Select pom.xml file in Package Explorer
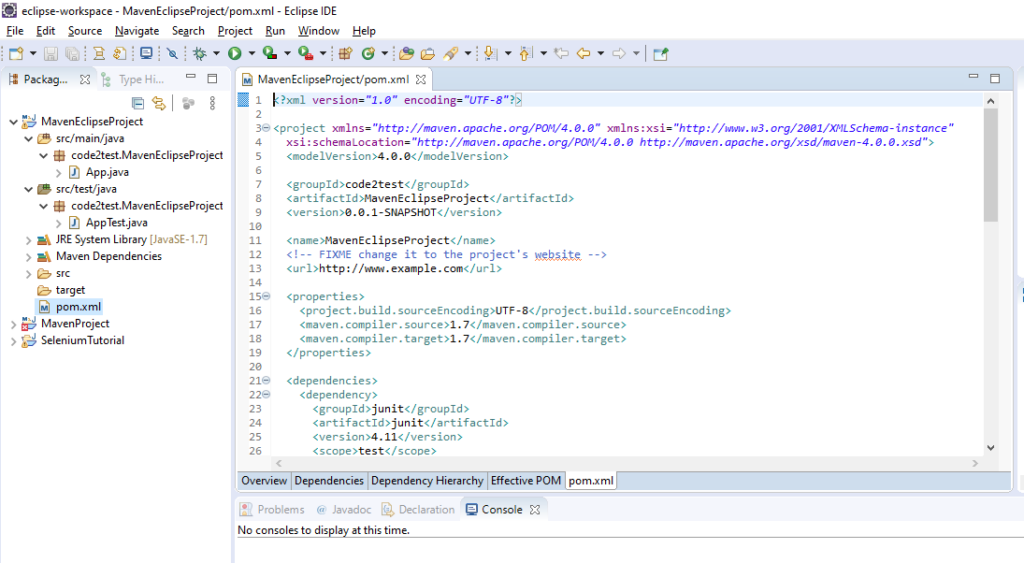Viewport: 1024px width, 563px height. 78,306
